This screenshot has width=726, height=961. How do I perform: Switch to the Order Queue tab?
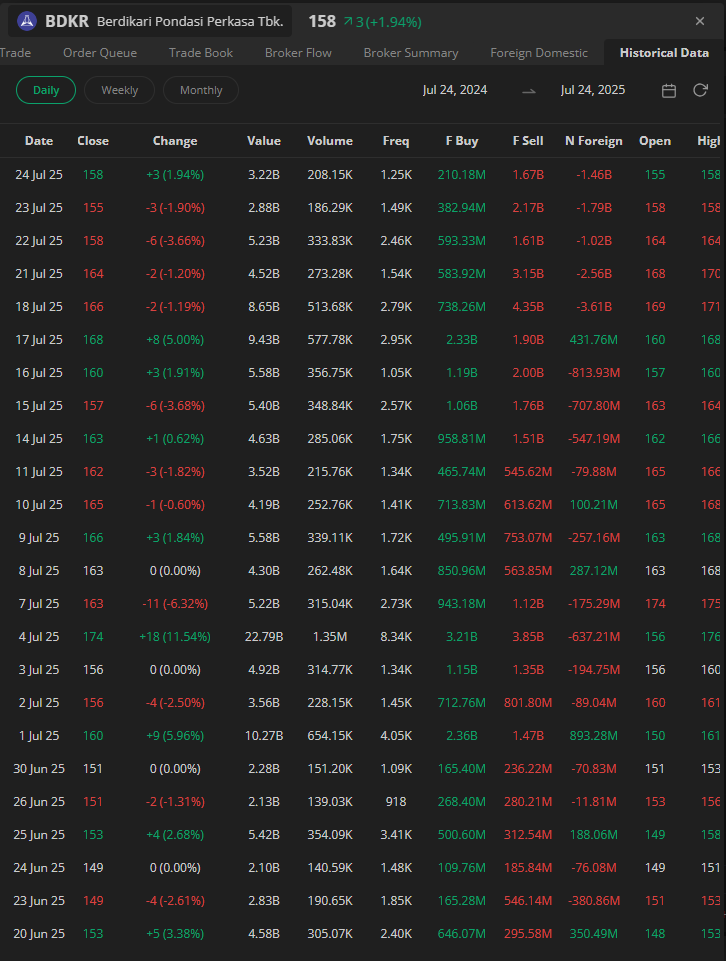100,53
